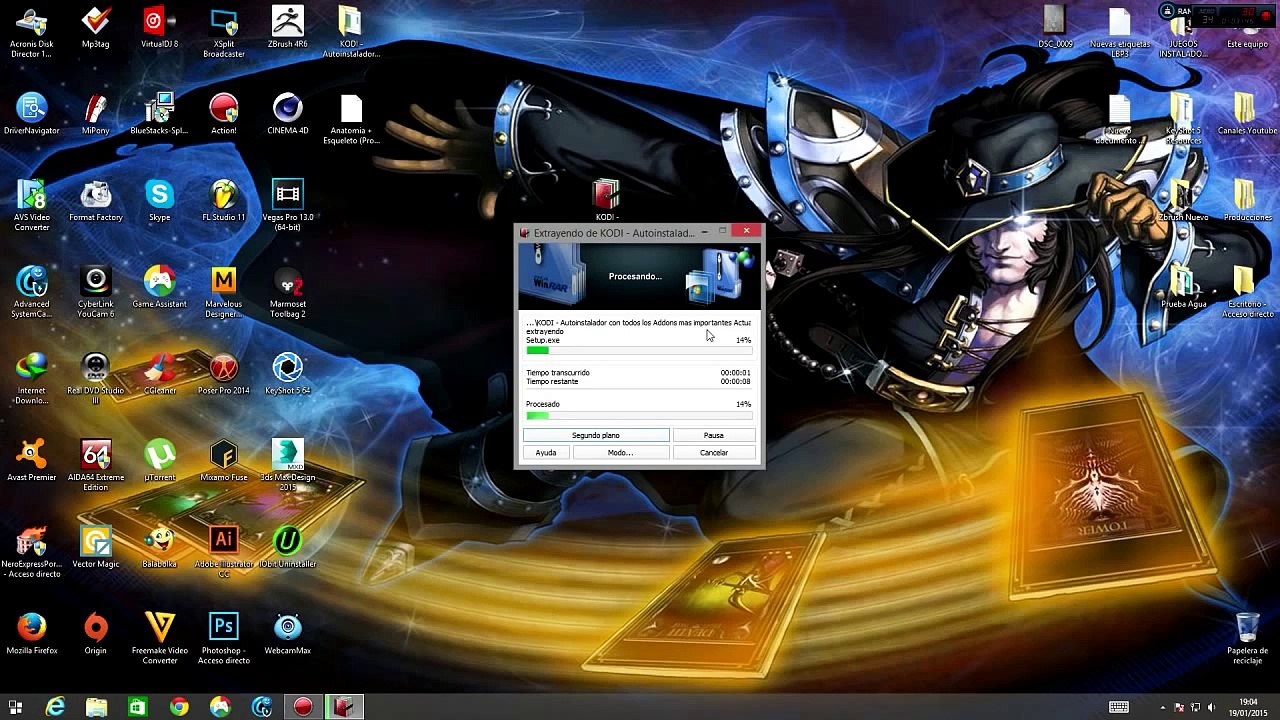Open the Papelera de reciclaje icon

1247,639
